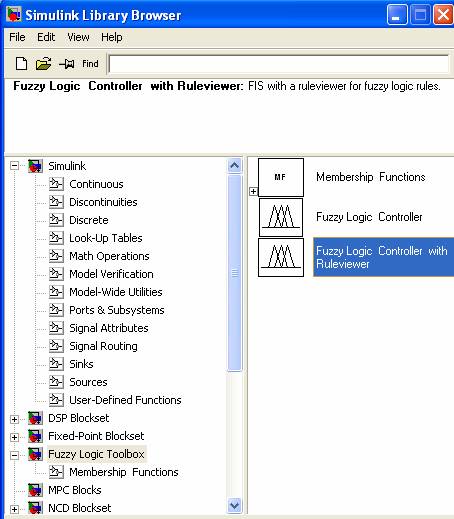This screenshot has width=454, height=519.
Task: Click the New model toolbar icon
Action: (x=21, y=63)
